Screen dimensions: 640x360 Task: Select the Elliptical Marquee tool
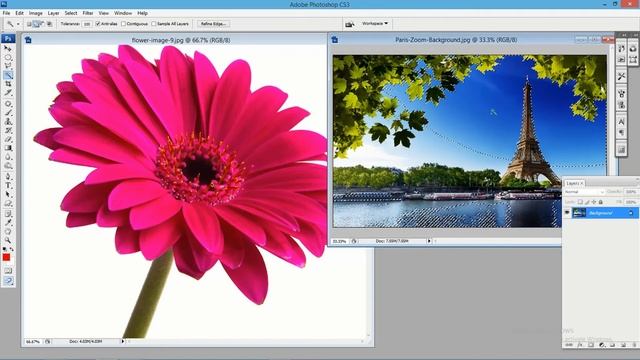pyautogui.click(x=8, y=57)
